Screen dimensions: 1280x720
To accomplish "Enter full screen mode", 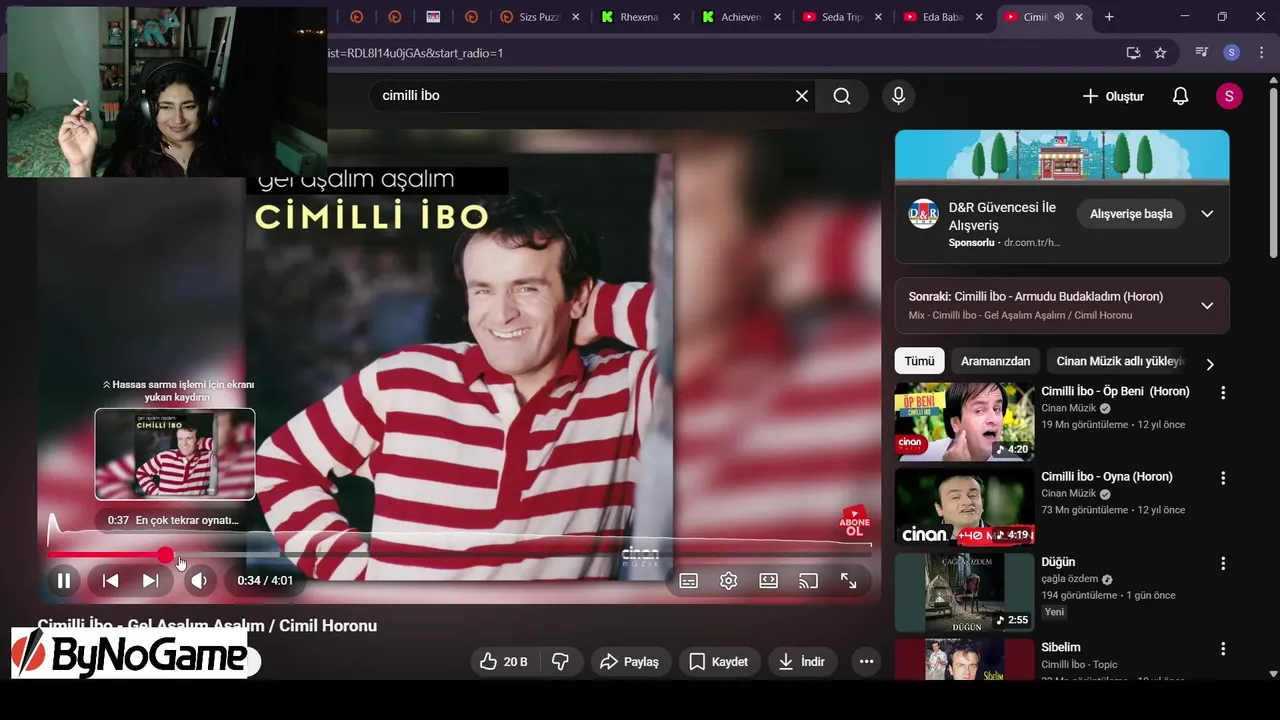I will pos(848,580).
